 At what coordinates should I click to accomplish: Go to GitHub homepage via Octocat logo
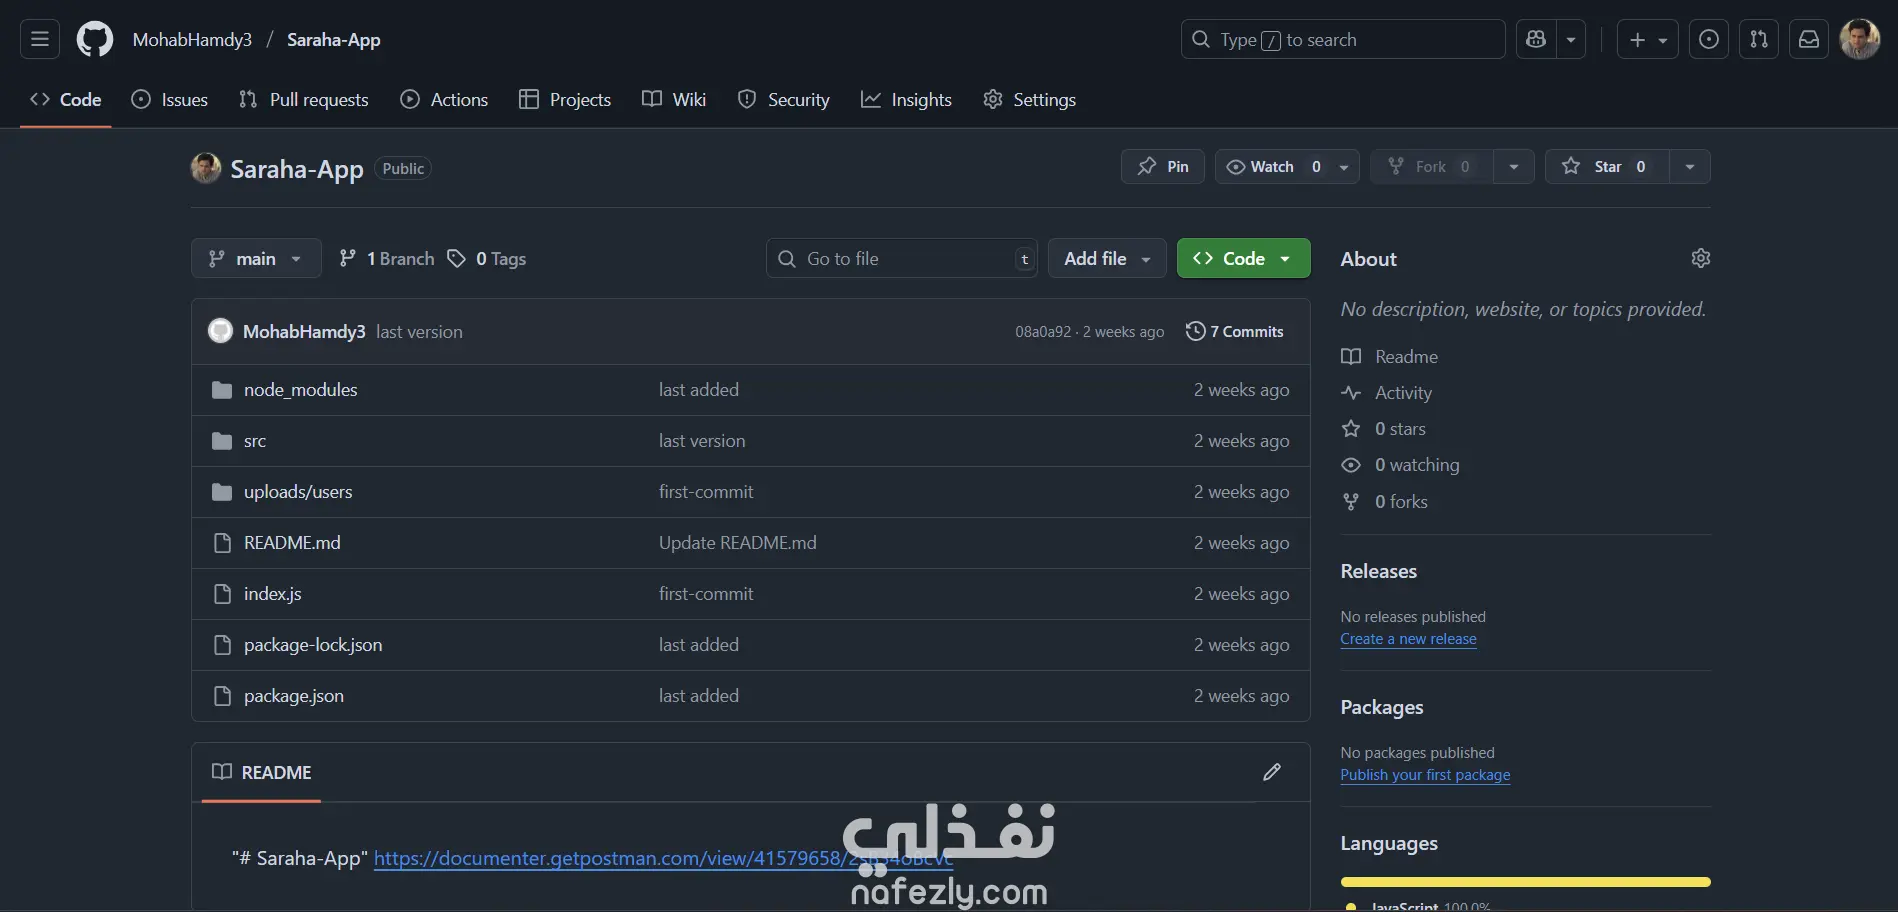pyautogui.click(x=95, y=39)
